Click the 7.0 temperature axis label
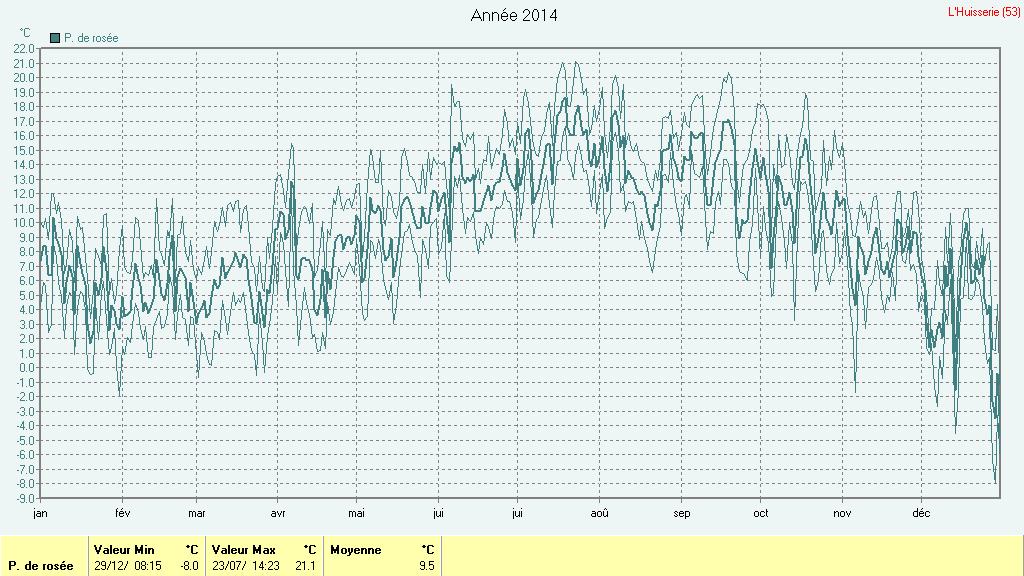The image size is (1024, 576). (27, 266)
